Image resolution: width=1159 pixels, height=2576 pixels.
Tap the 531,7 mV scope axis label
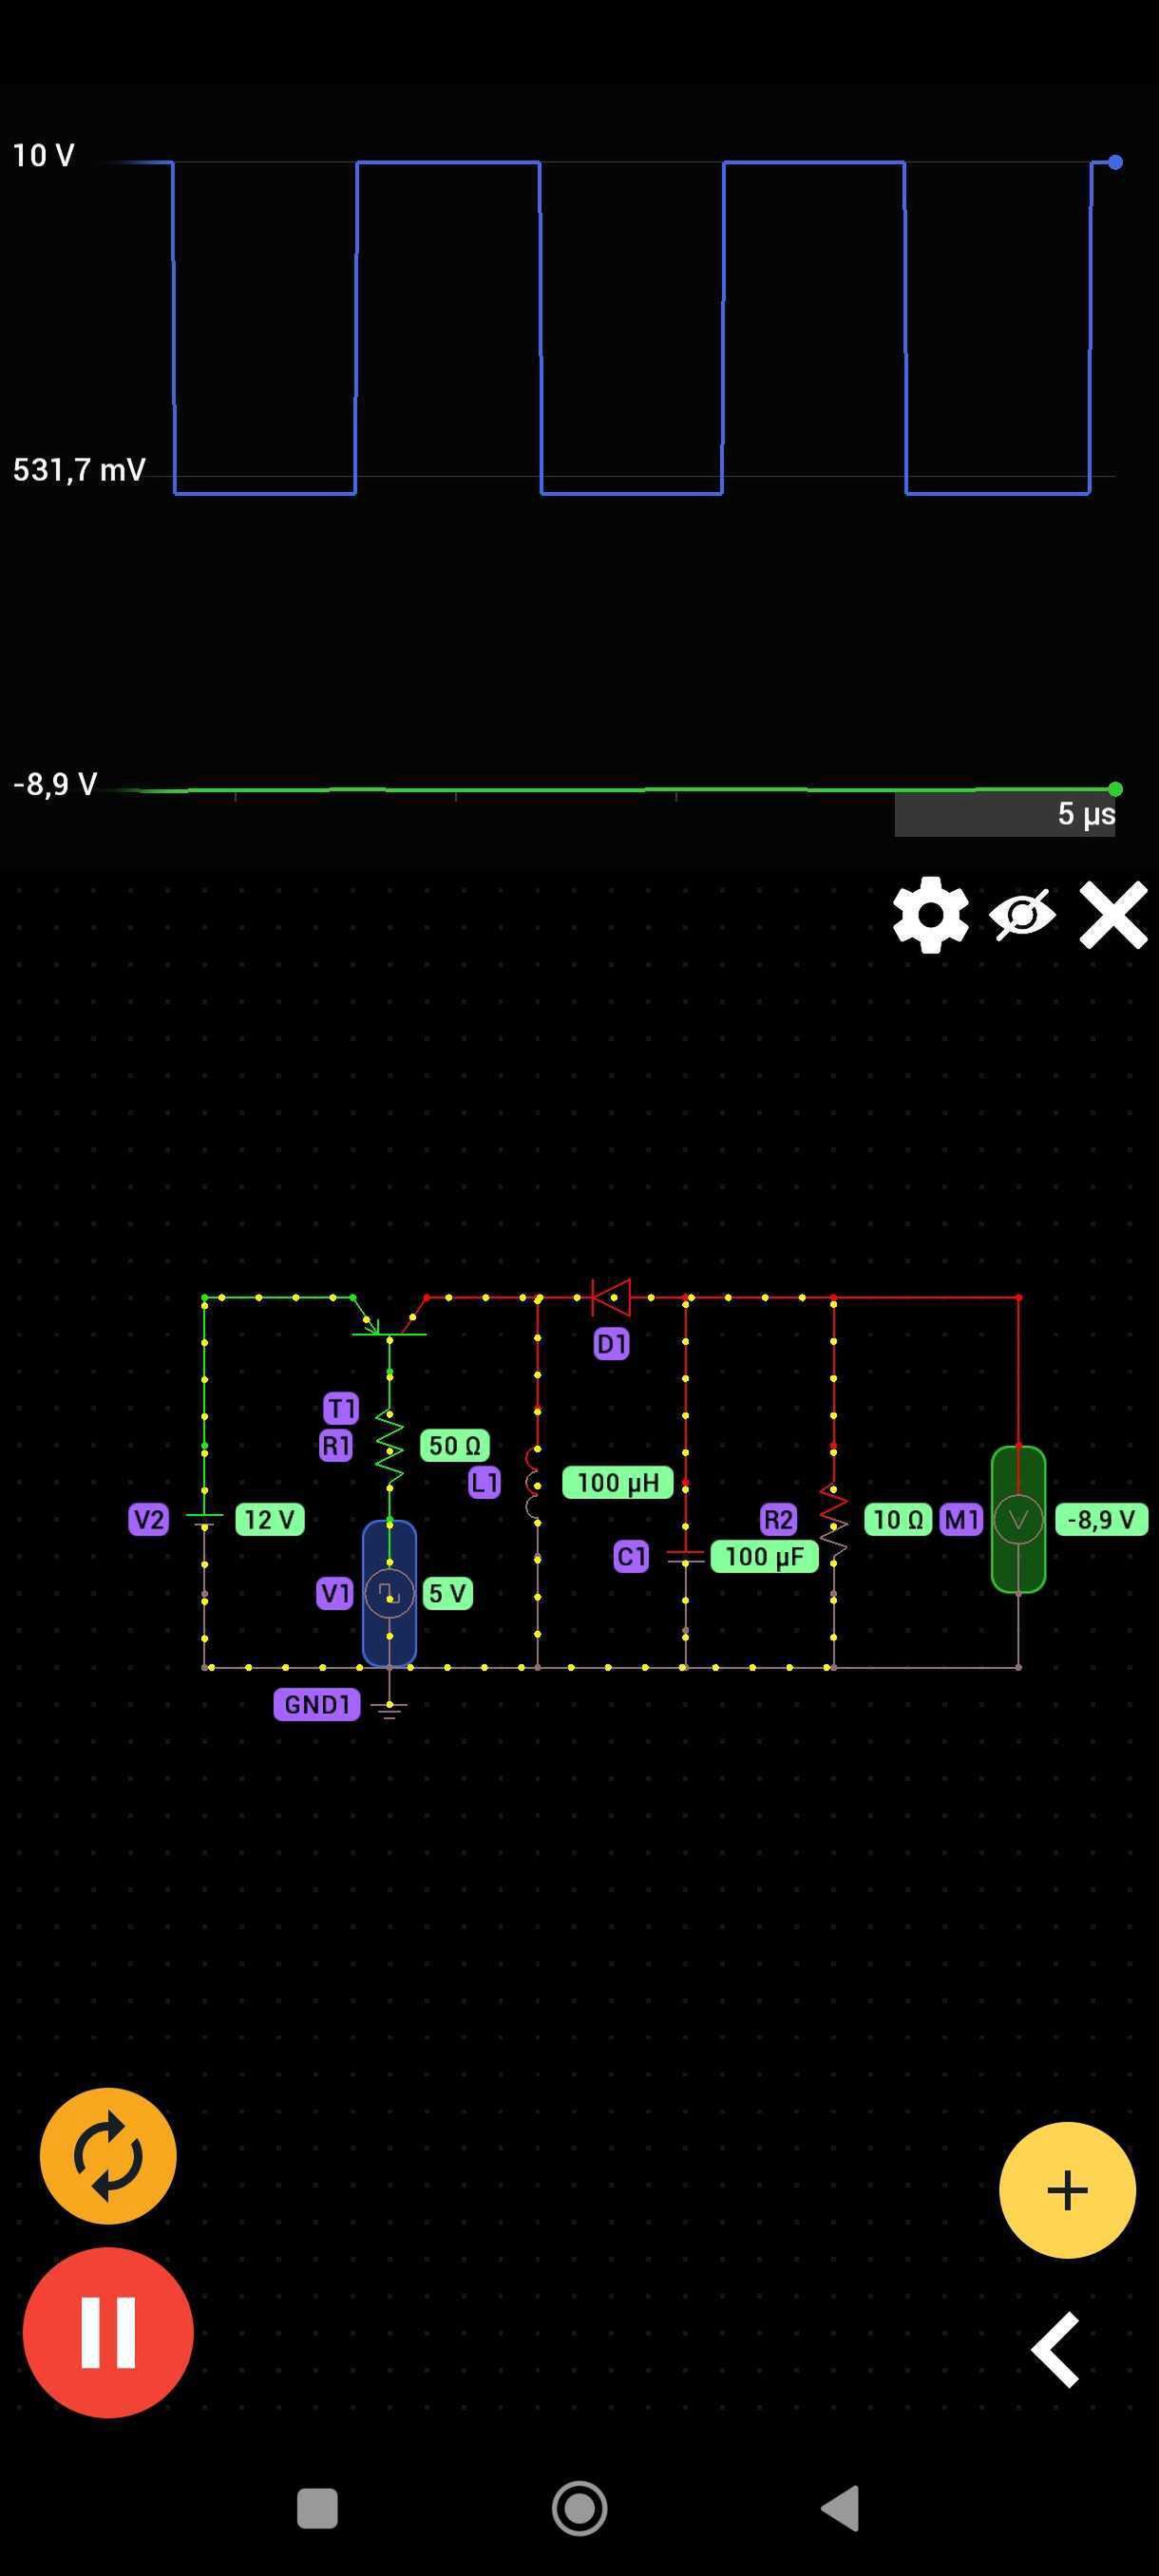(79, 470)
